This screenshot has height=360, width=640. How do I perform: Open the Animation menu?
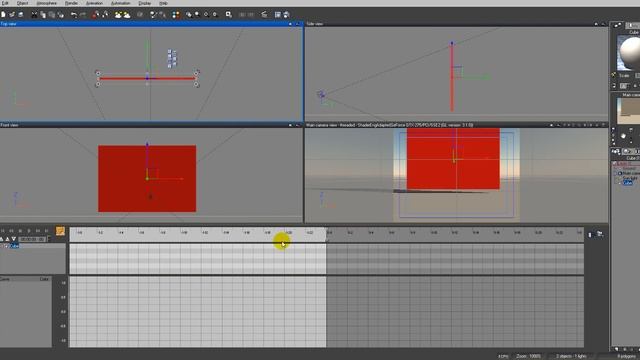94,3
